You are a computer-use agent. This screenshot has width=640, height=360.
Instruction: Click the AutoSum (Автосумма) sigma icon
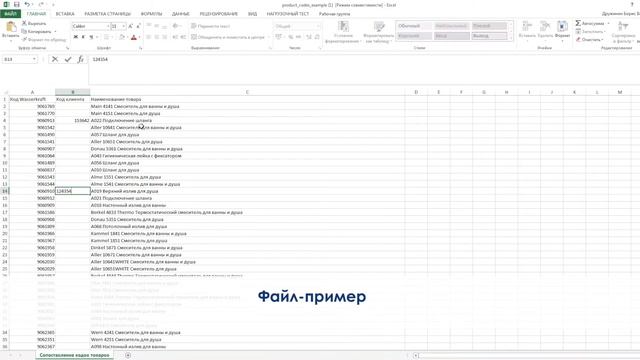pos(578,23)
